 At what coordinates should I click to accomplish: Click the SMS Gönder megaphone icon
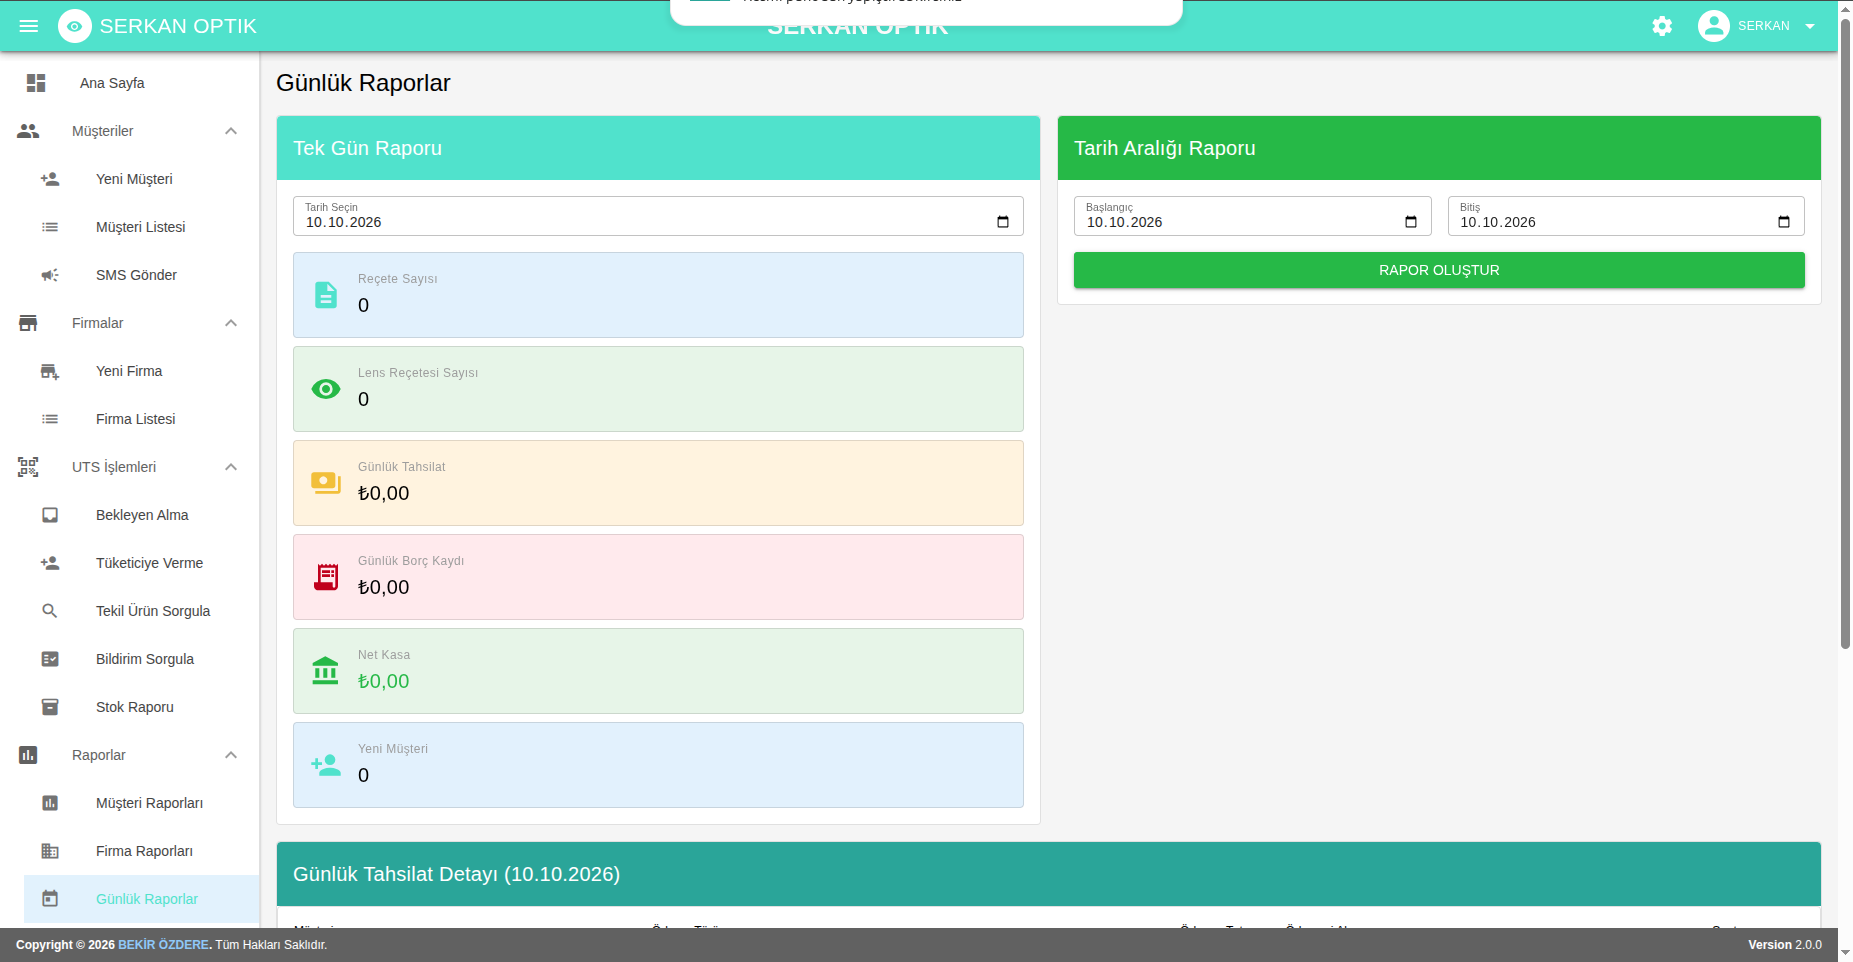pos(50,275)
